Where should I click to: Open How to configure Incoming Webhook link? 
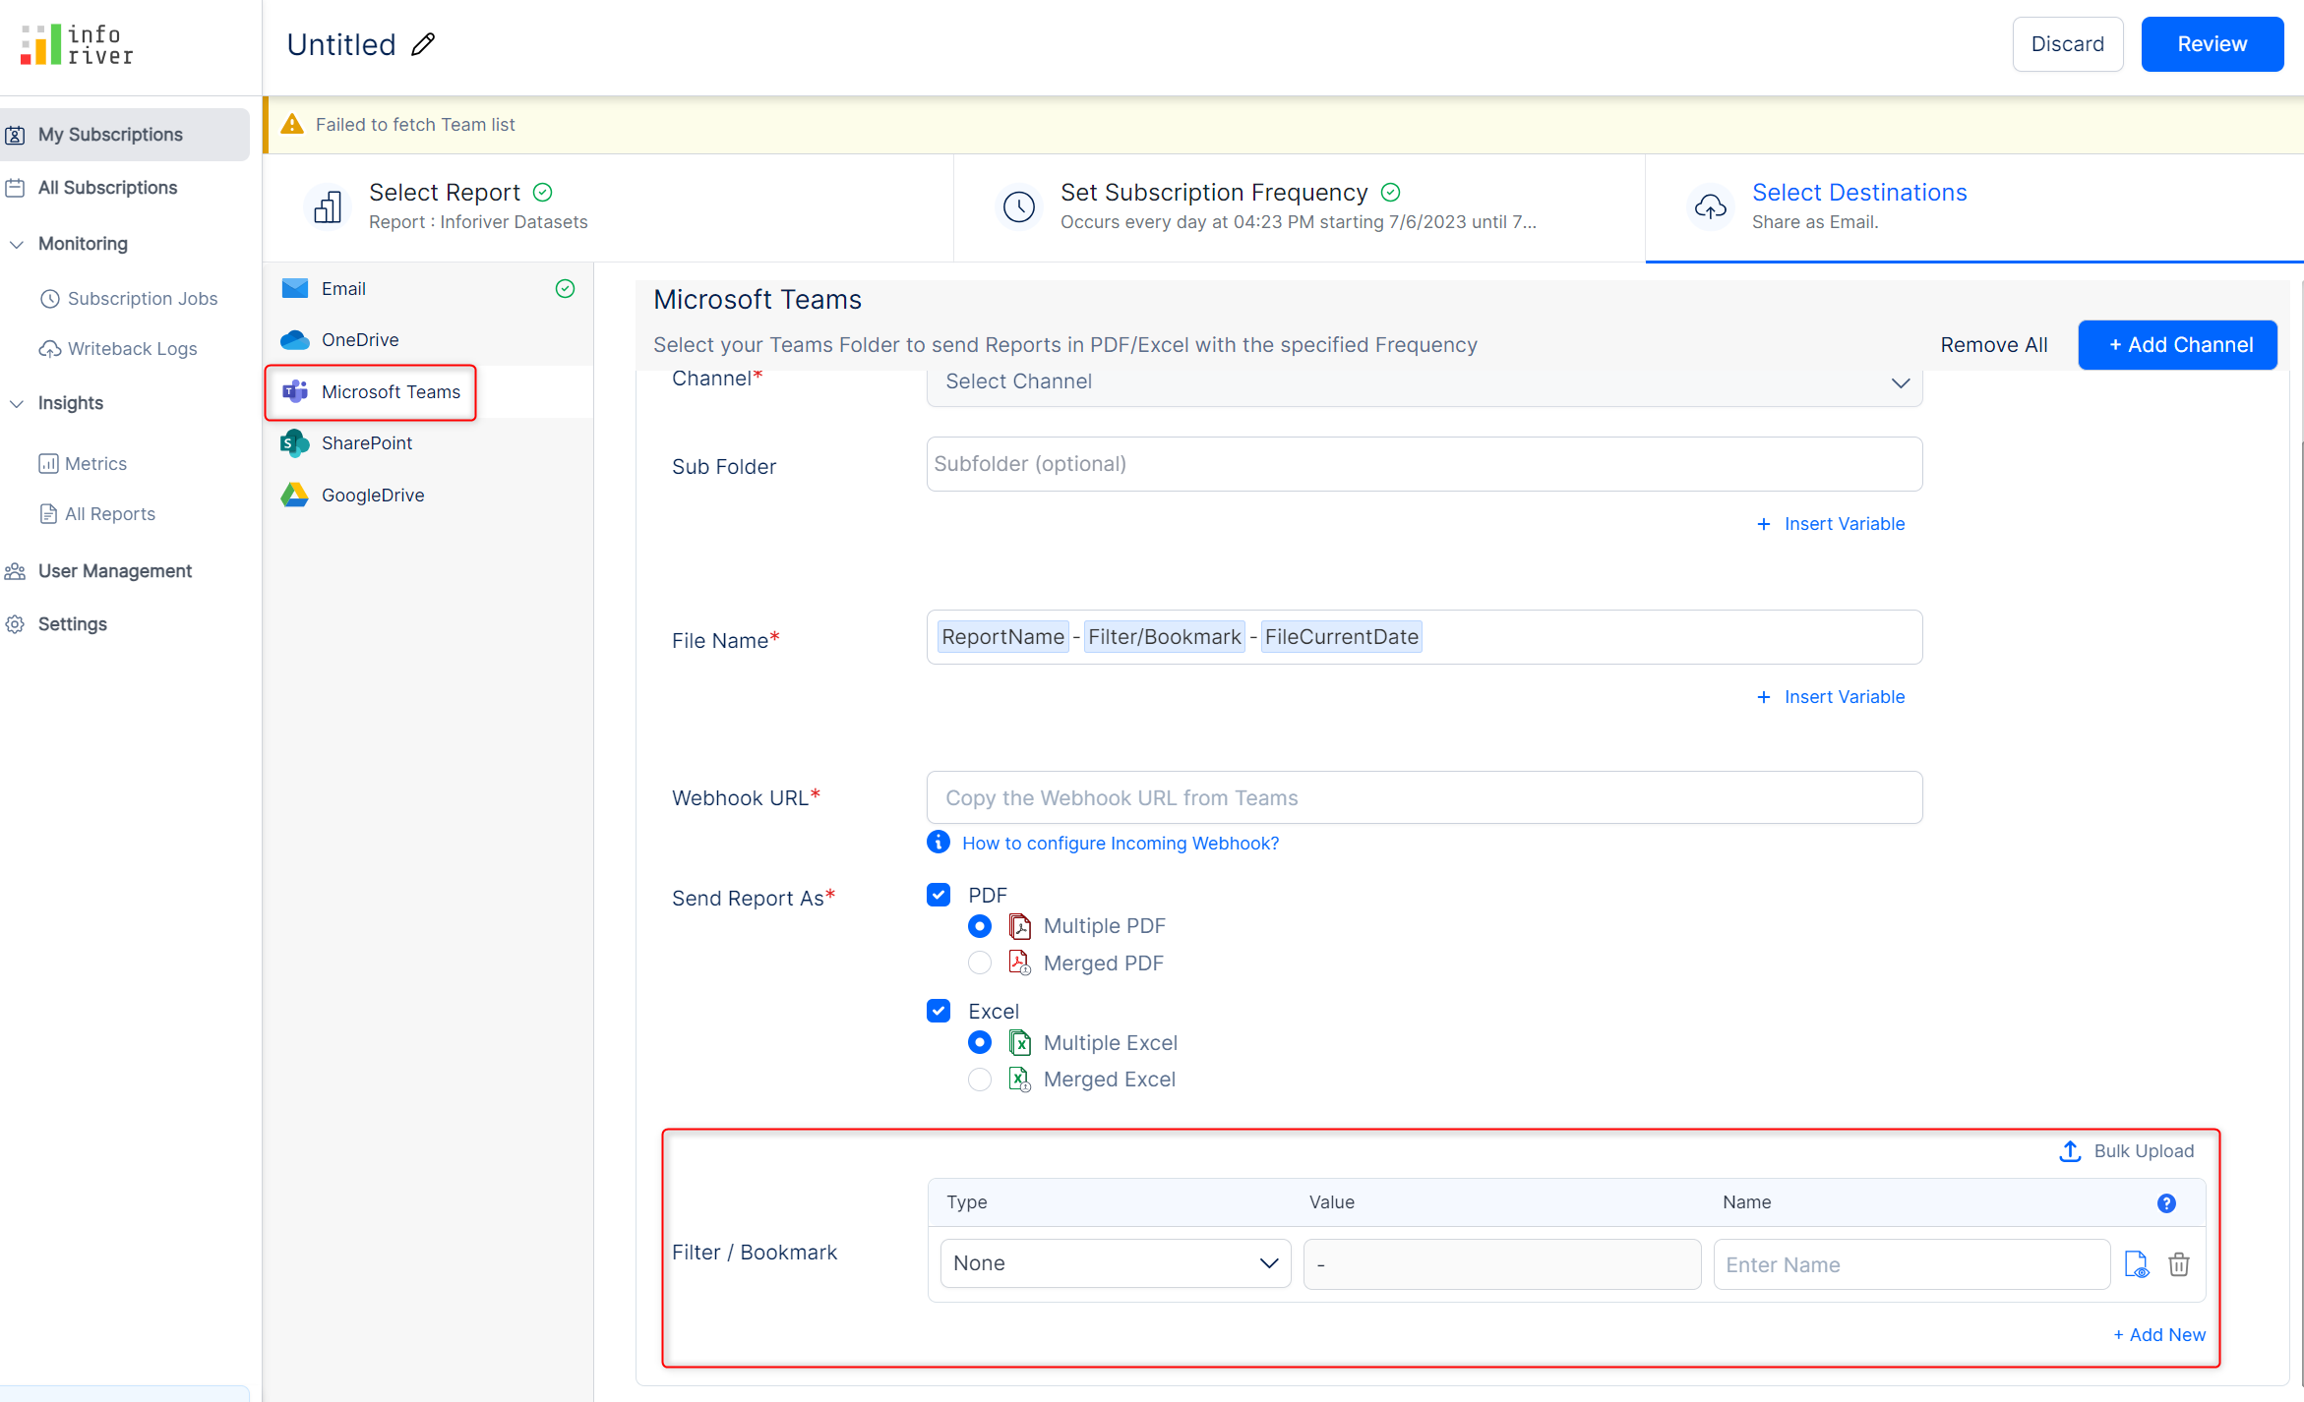1119,843
